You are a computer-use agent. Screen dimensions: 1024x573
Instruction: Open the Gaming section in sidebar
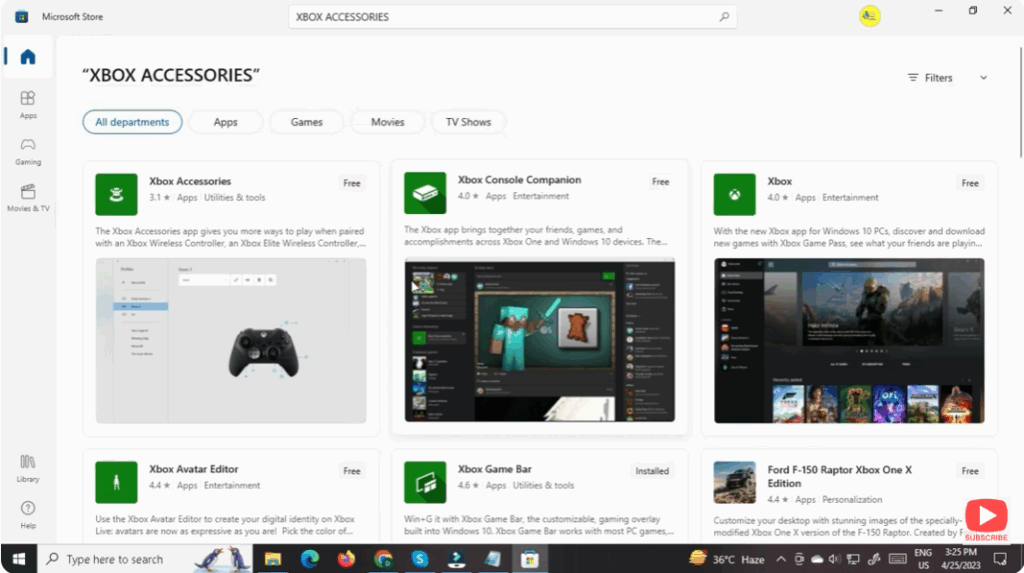coord(28,149)
